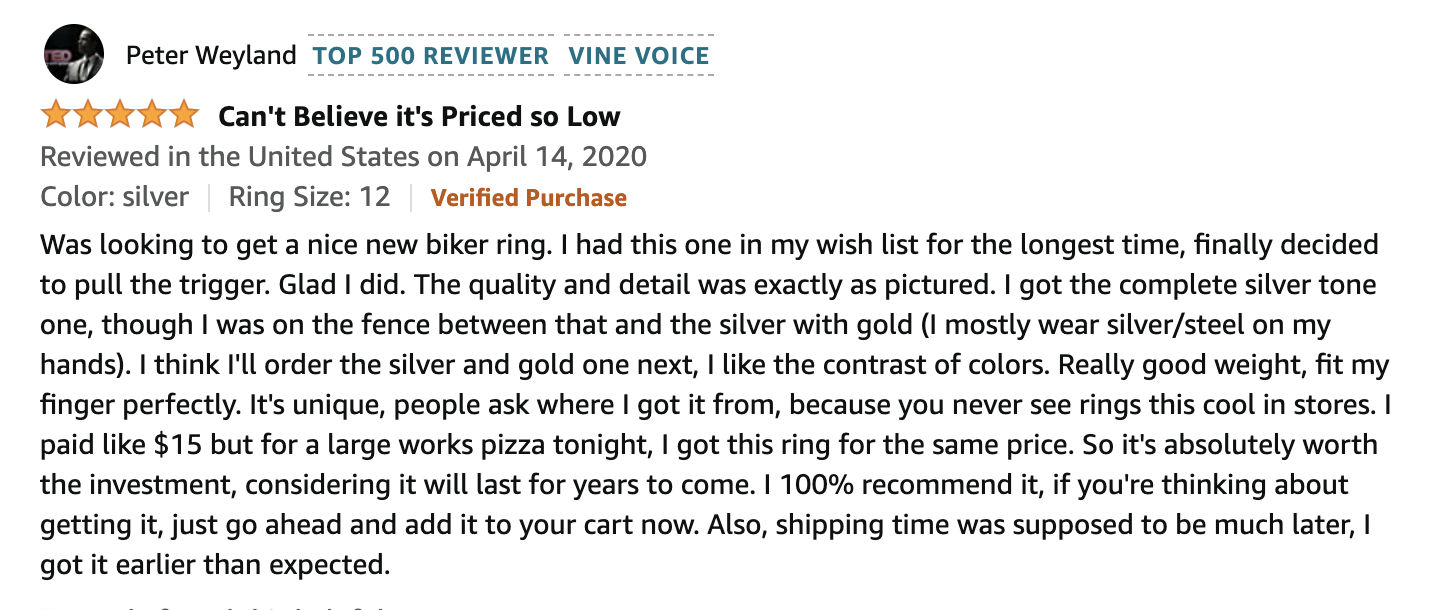
Task: Click the last line "got it earlier than expected"
Action: (215, 565)
